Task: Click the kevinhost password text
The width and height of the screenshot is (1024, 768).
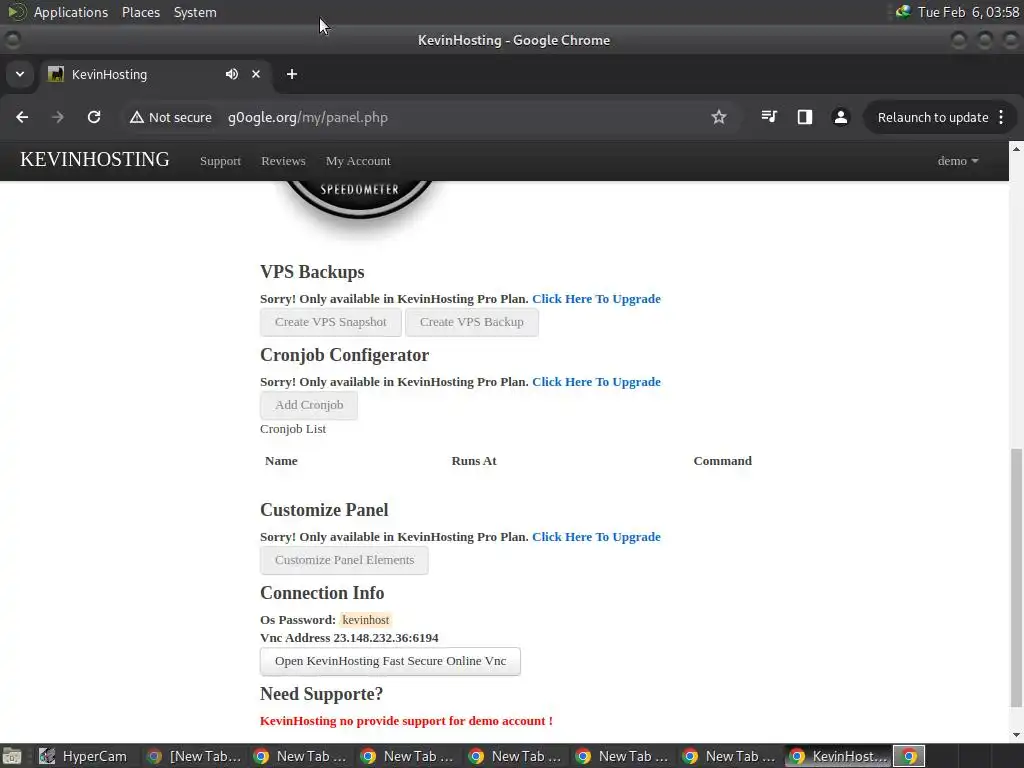Action: 366,620
